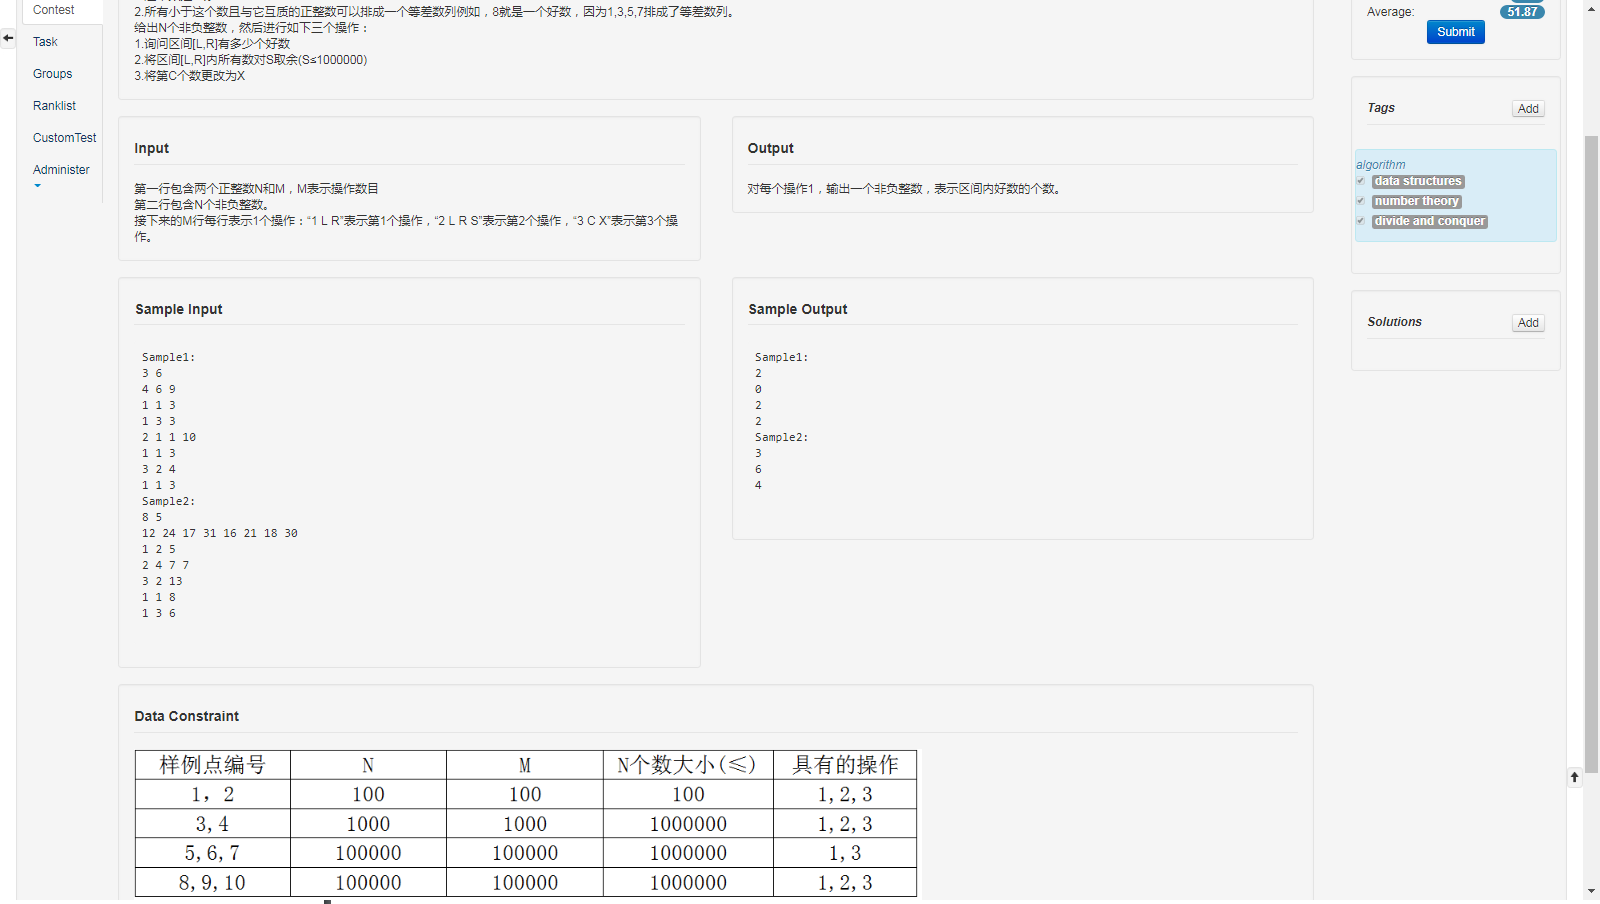The height and width of the screenshot is (904, 1600).
Task: Open the Task sidebar item
Action: [45, 42]
